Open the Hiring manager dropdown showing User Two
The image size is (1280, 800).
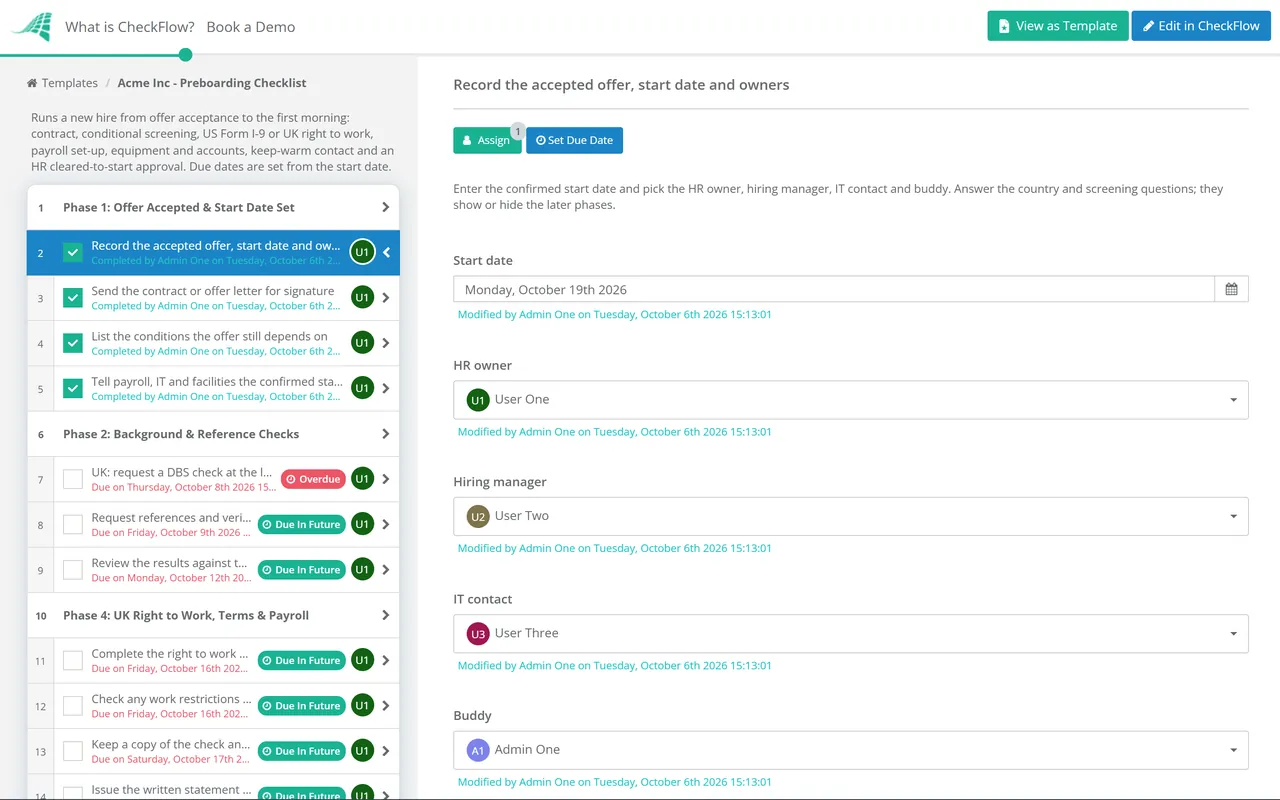click(851, 516)
